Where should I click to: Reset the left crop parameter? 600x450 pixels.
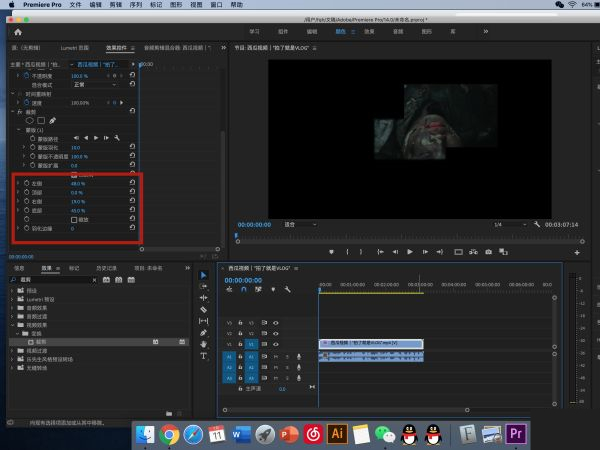coord(132,183)
